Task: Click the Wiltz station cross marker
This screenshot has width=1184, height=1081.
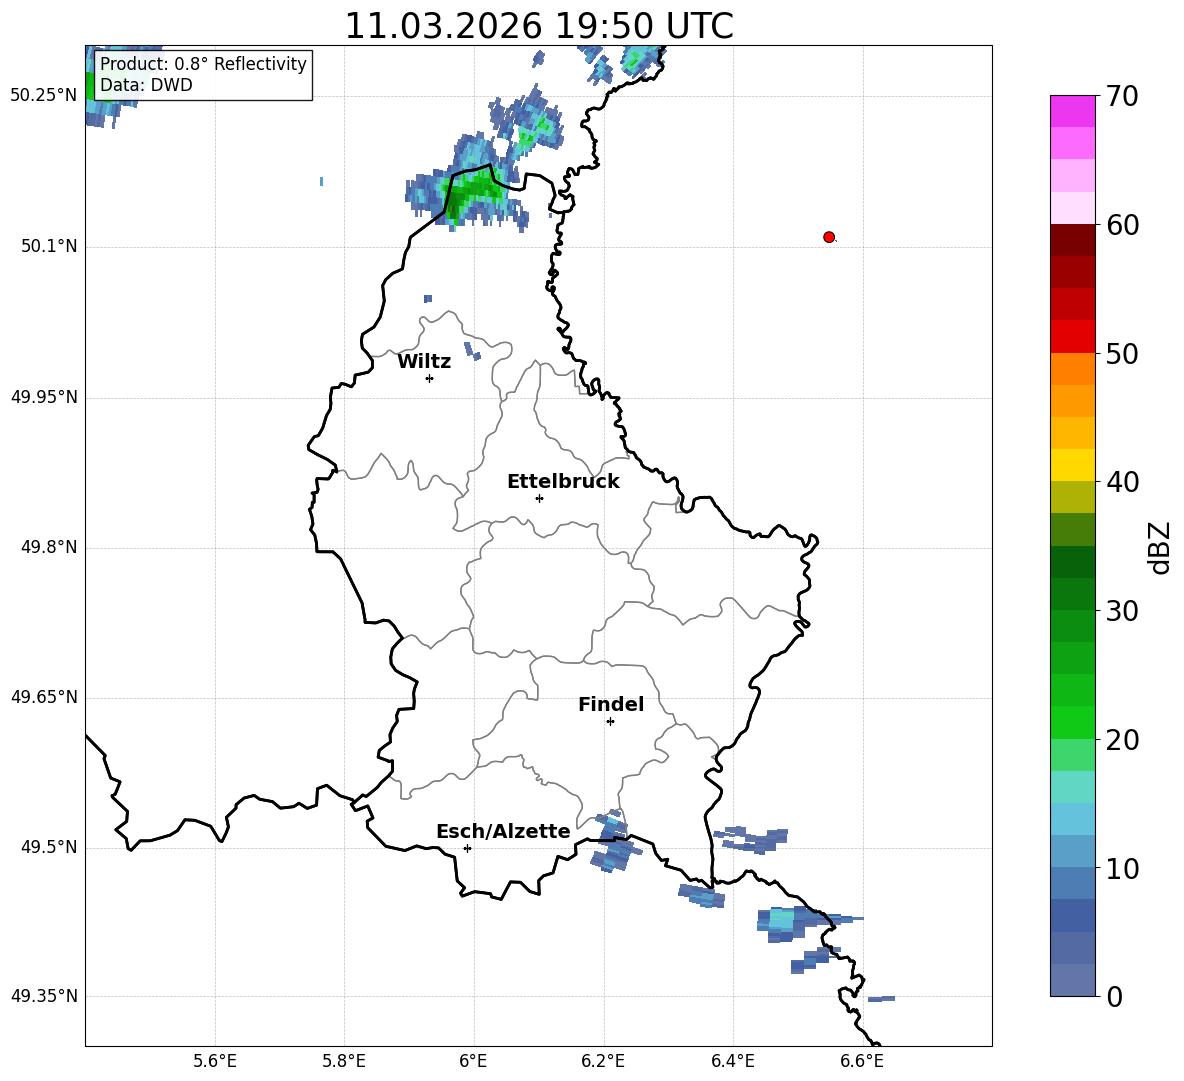Action: click(430, 378)
